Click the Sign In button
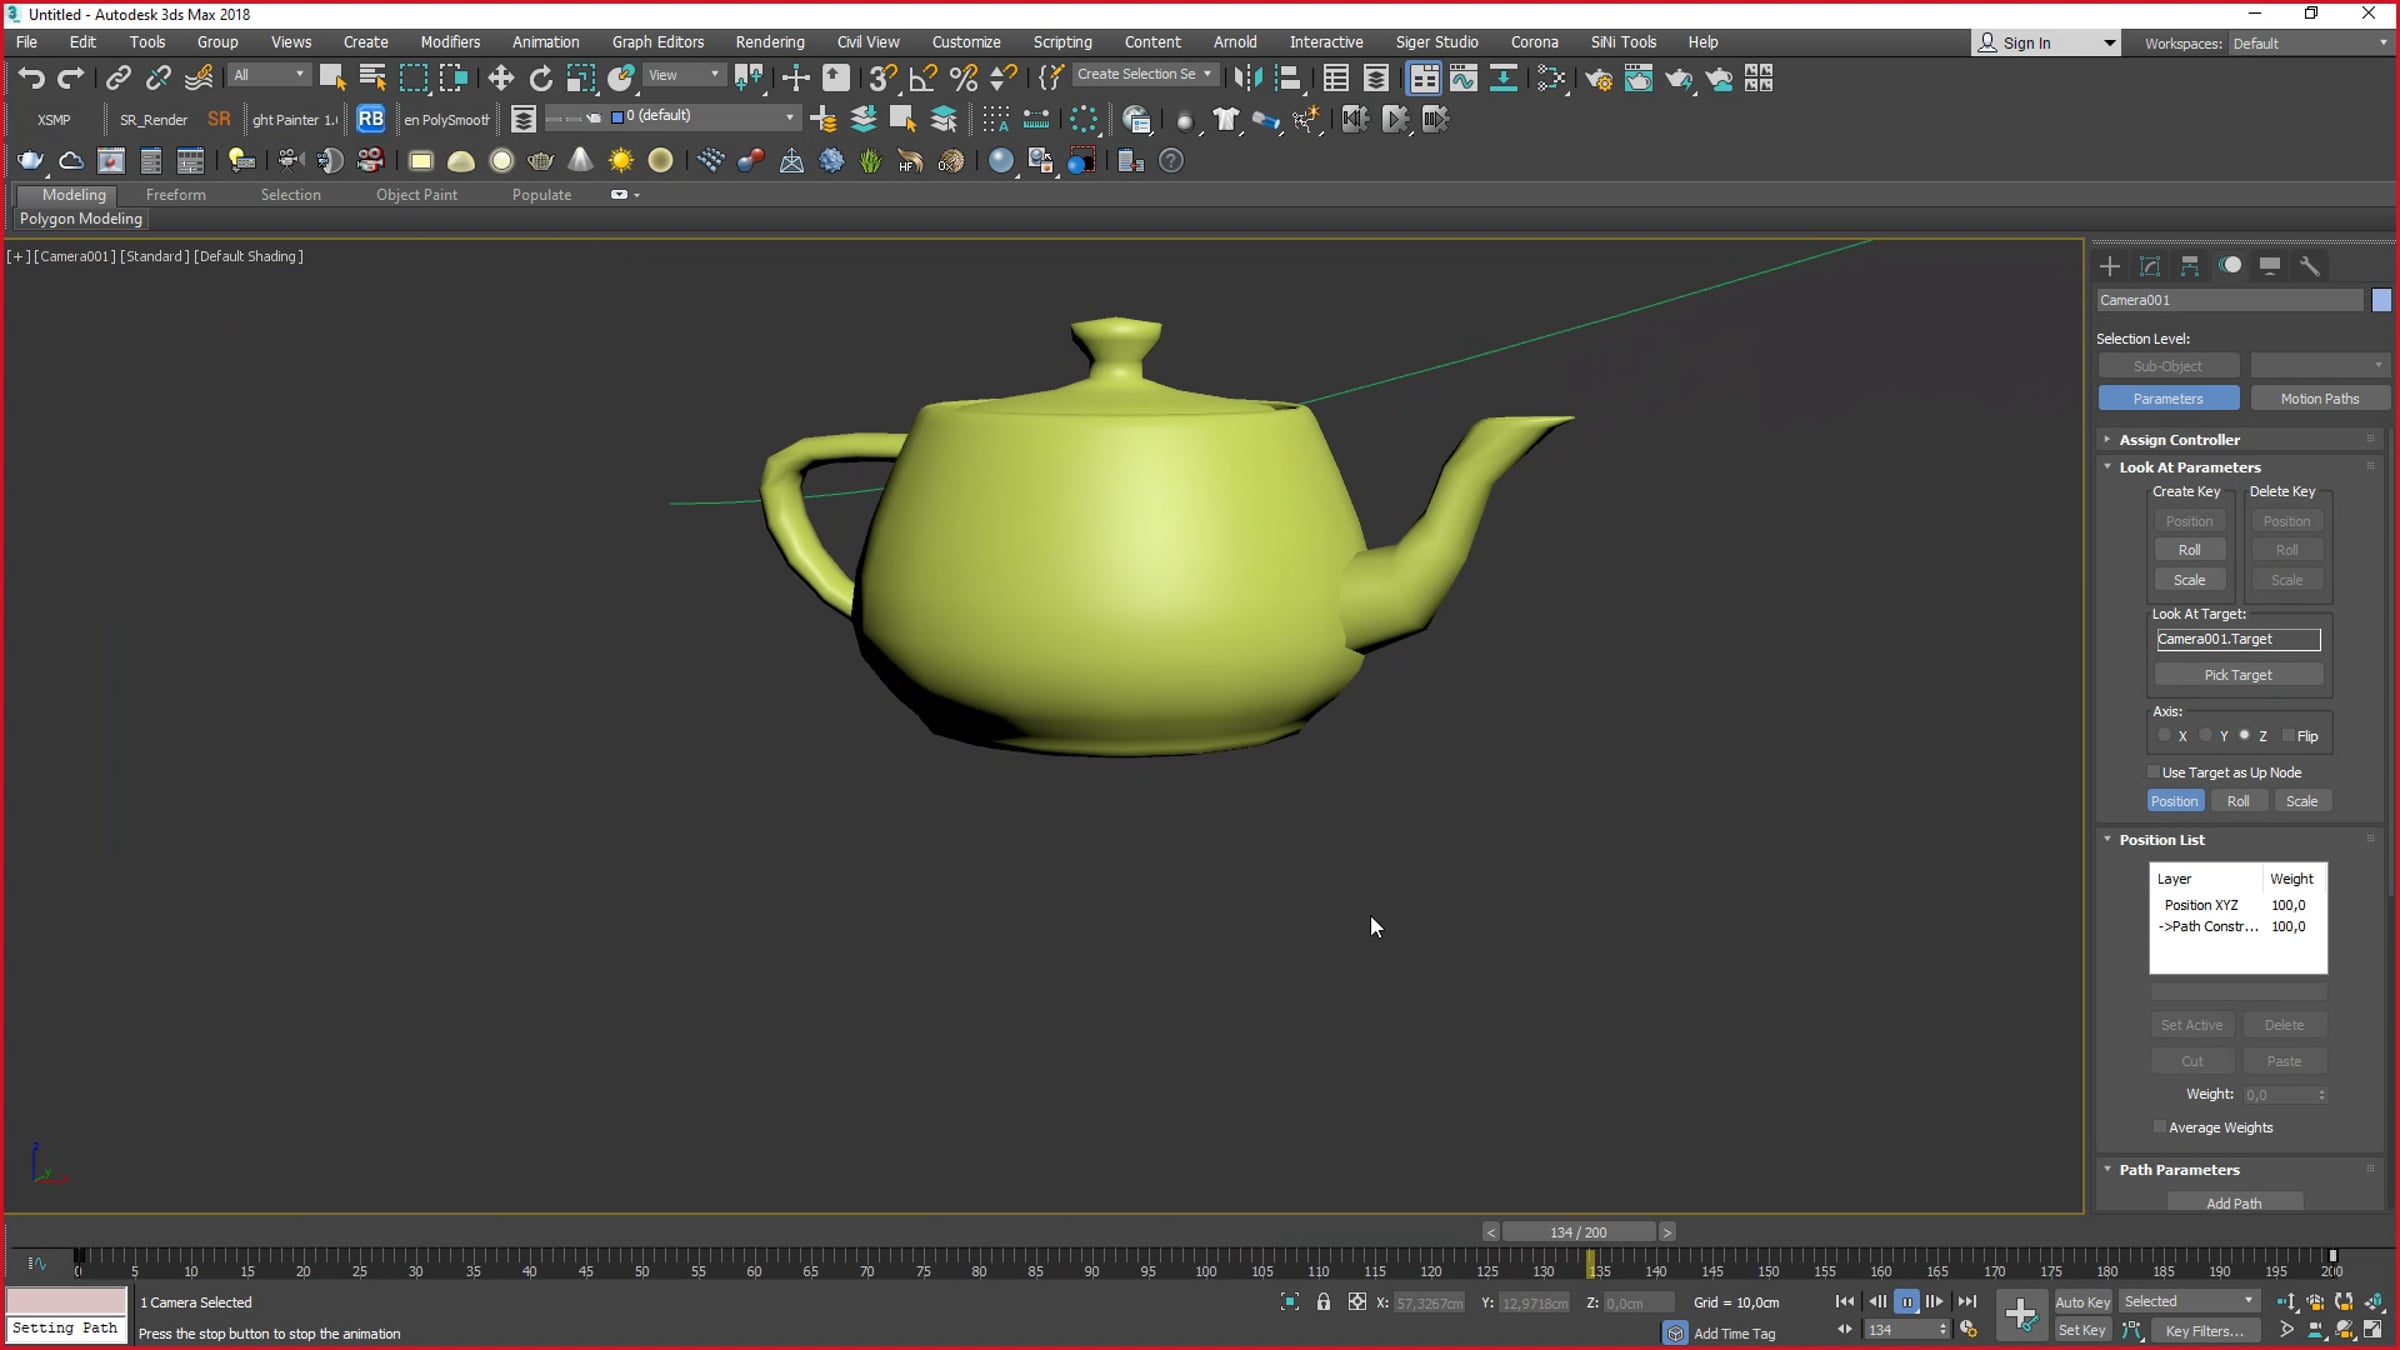This screenshot has width=2400, height=1350. (x=2045, y=43)
